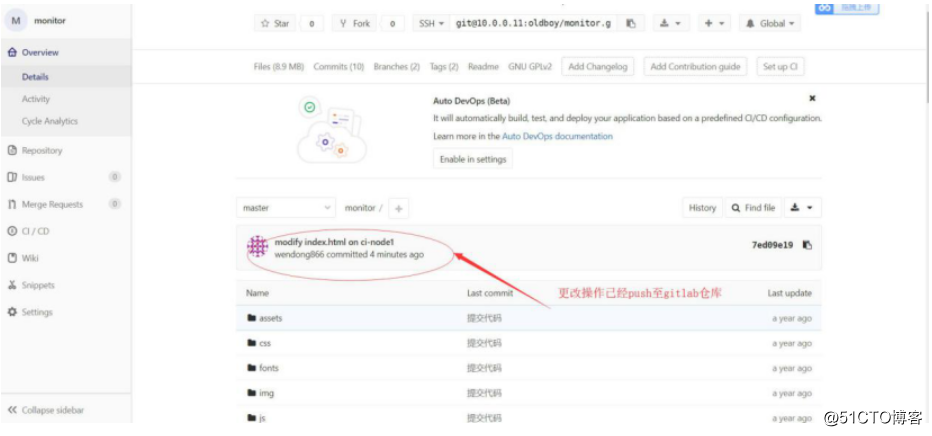Open the css folder
The image size is (932, 436).
click(265, 343)
